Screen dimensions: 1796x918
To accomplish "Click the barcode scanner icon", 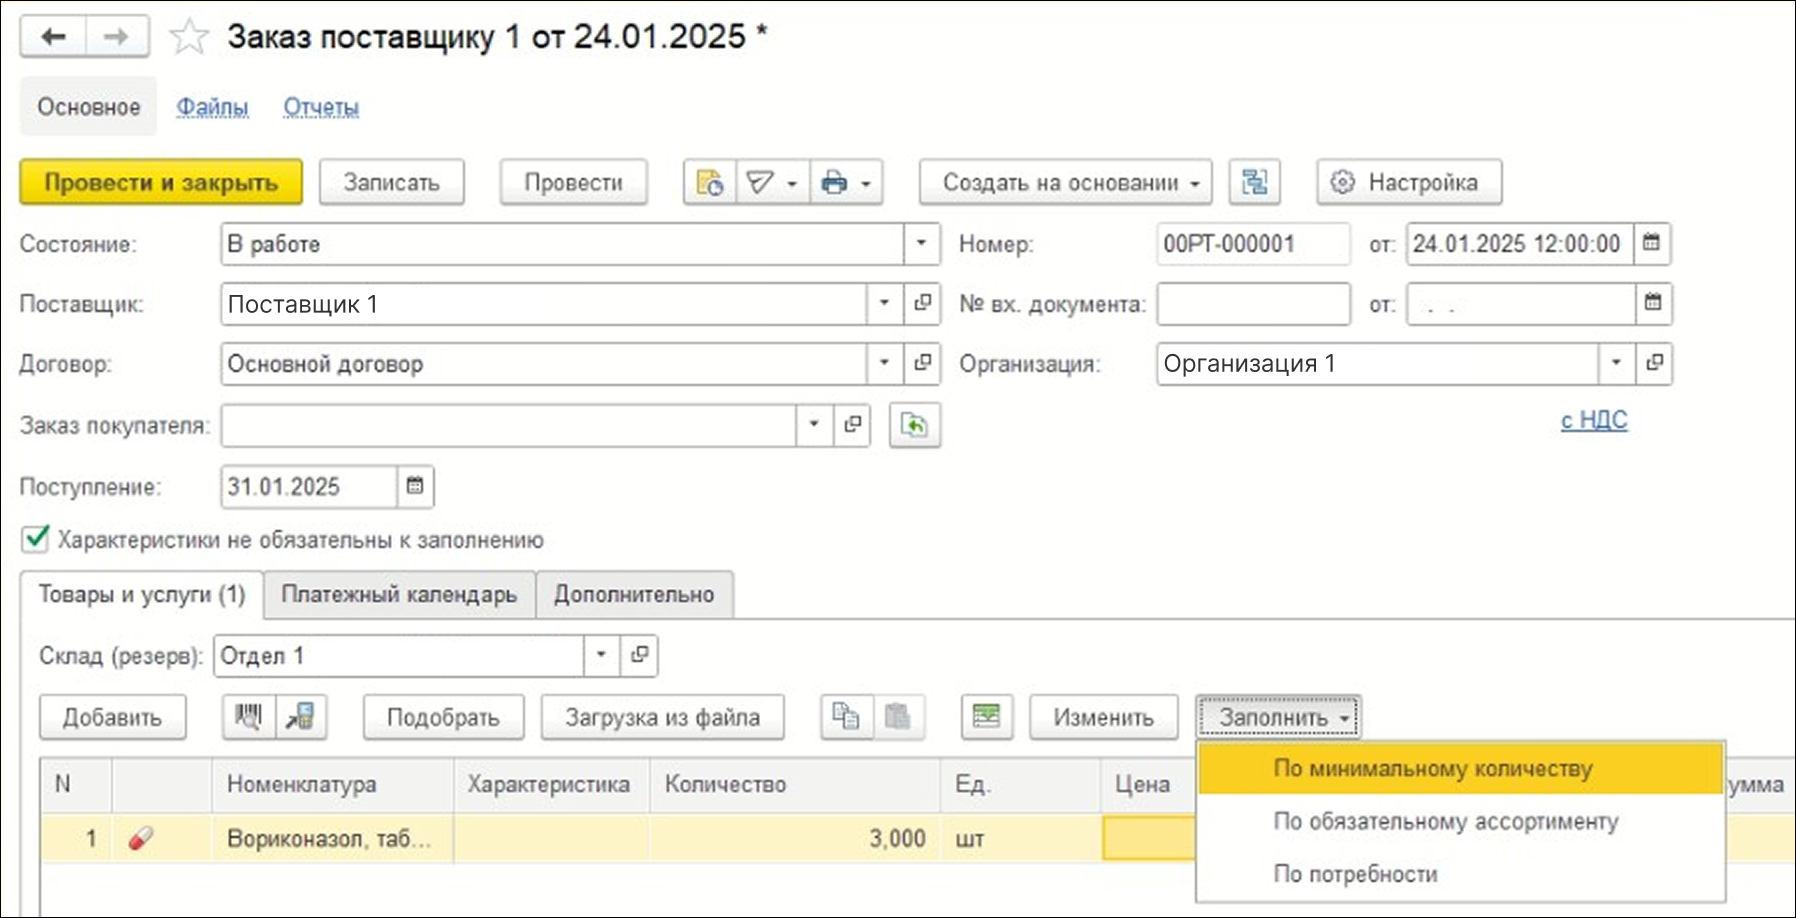I will (248, 717).
